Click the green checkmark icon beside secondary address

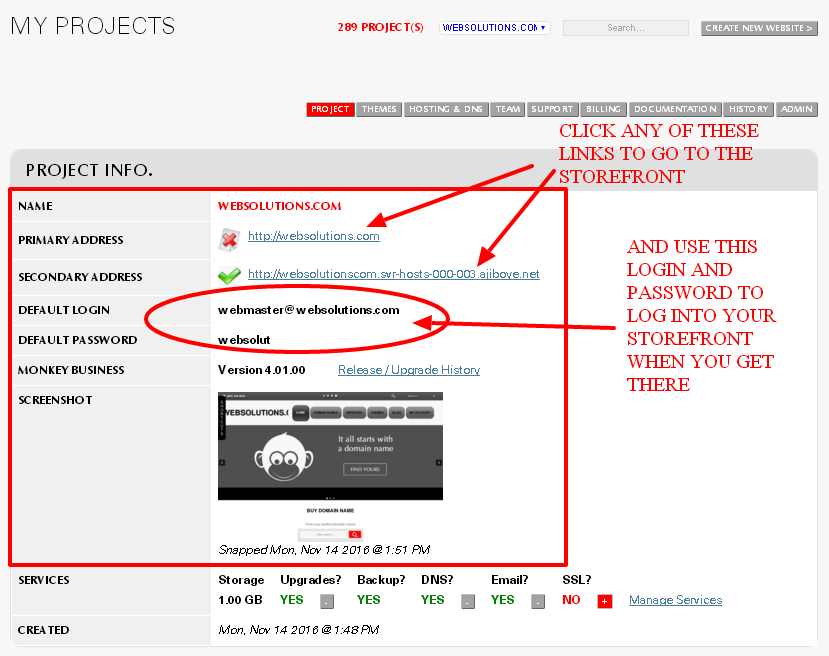[x=229, y=275]
